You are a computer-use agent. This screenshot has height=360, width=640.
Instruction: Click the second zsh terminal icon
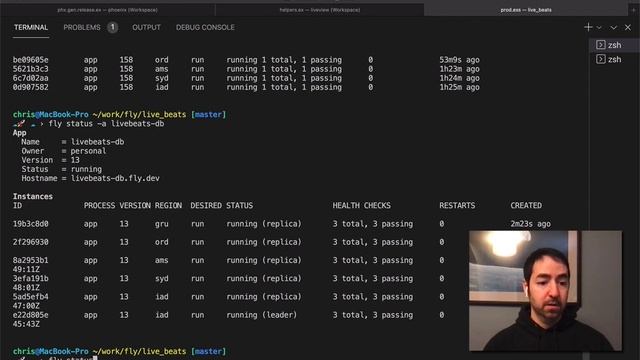(600, 59)
